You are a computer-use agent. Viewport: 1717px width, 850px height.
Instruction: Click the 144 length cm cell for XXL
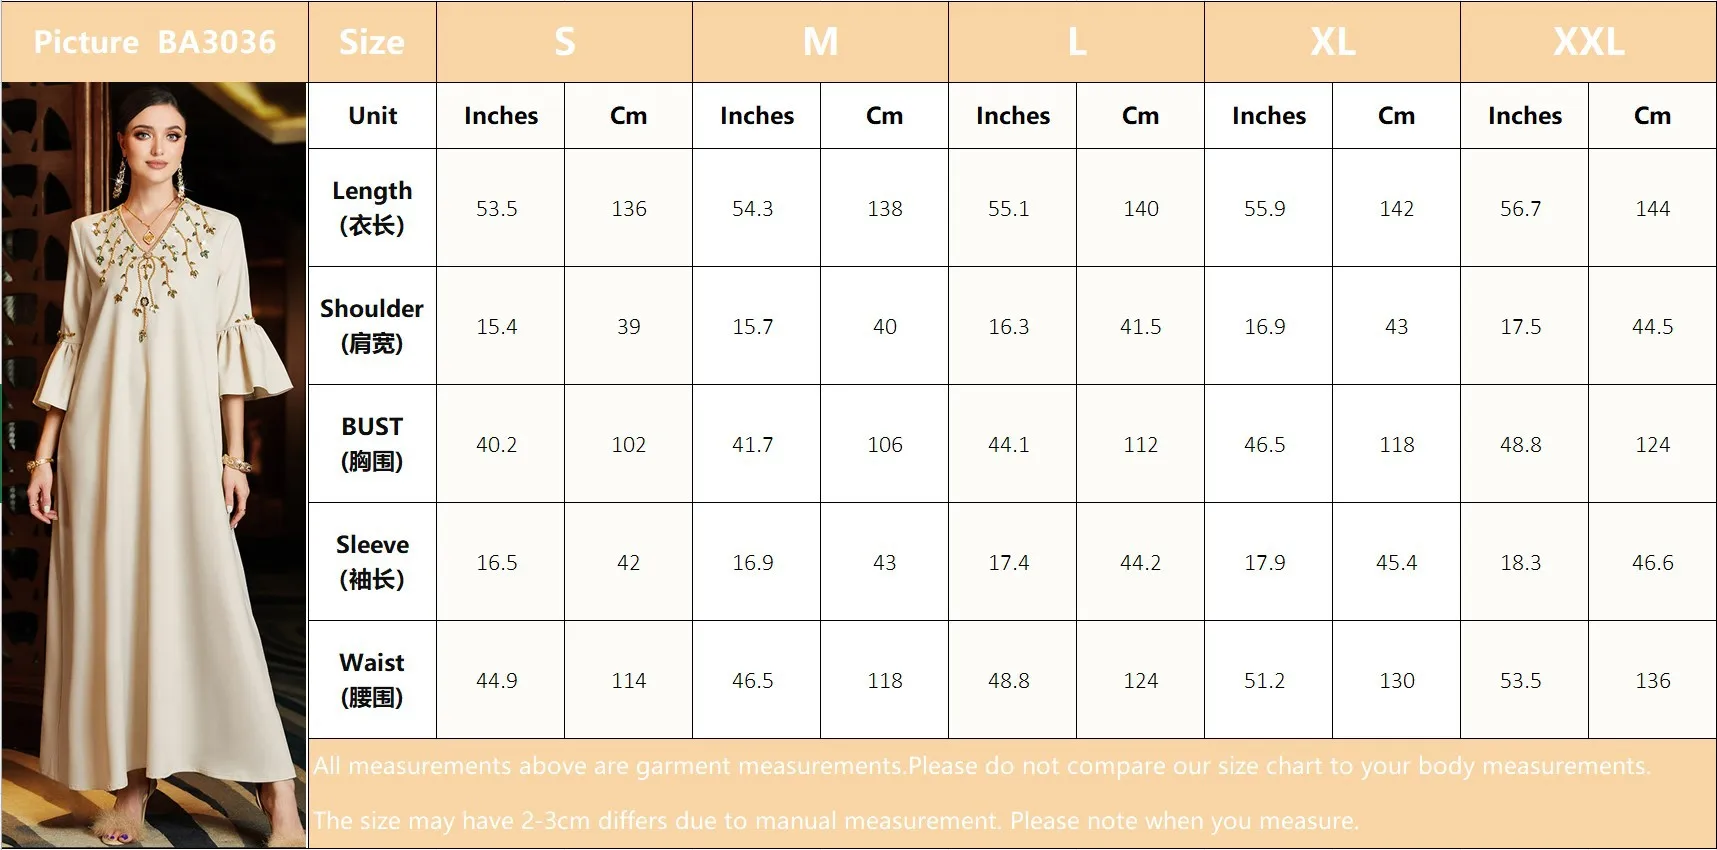[x=1652, y=208]
